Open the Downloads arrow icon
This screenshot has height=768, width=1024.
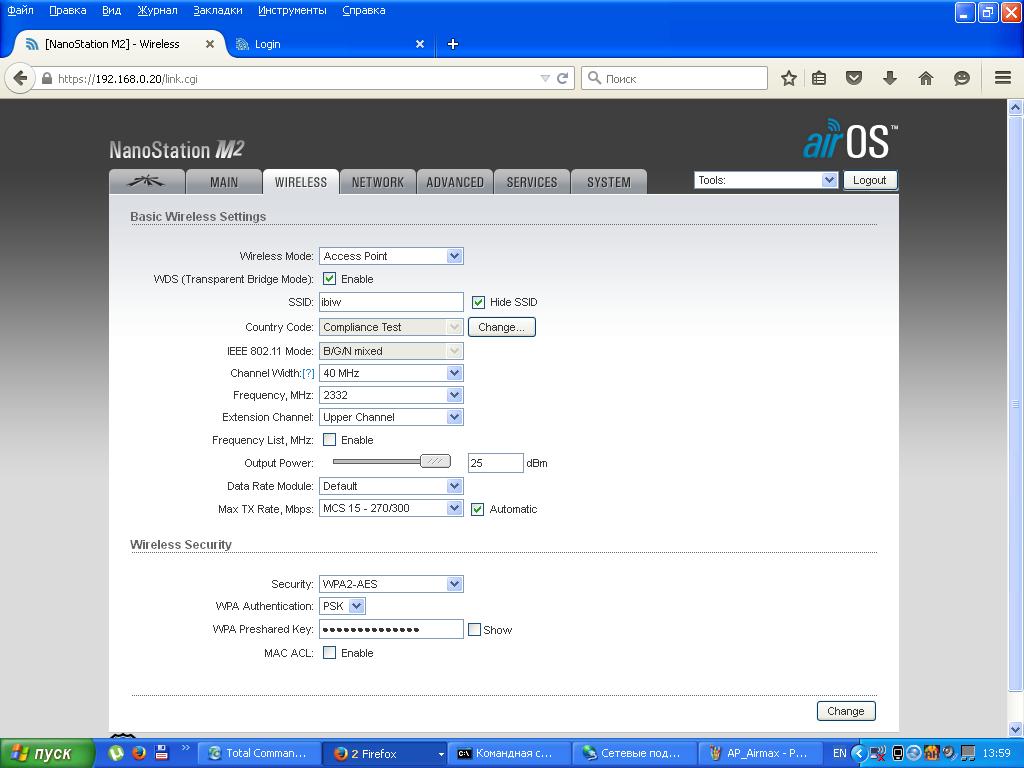[889, 78]
